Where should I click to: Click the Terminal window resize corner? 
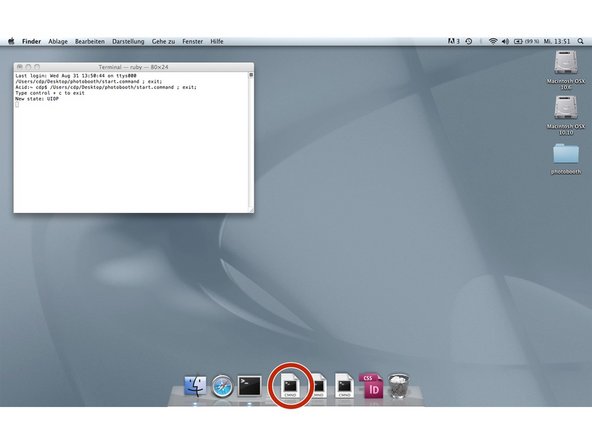[251, 210]
